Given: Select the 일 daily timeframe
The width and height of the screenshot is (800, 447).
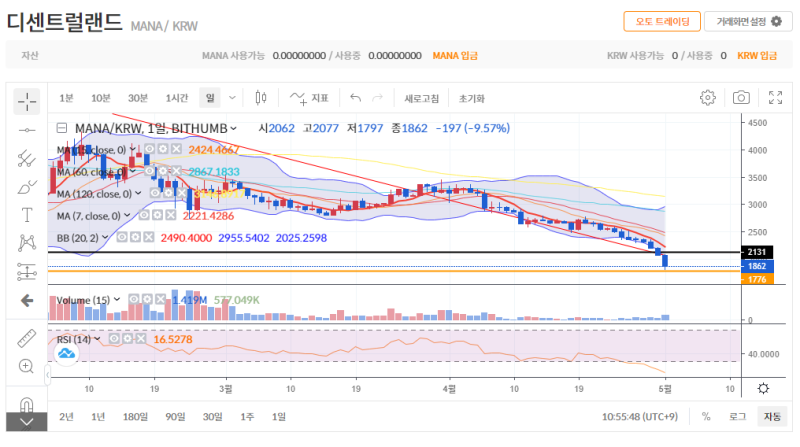Looking at the screenshot, I should (210, 97).
